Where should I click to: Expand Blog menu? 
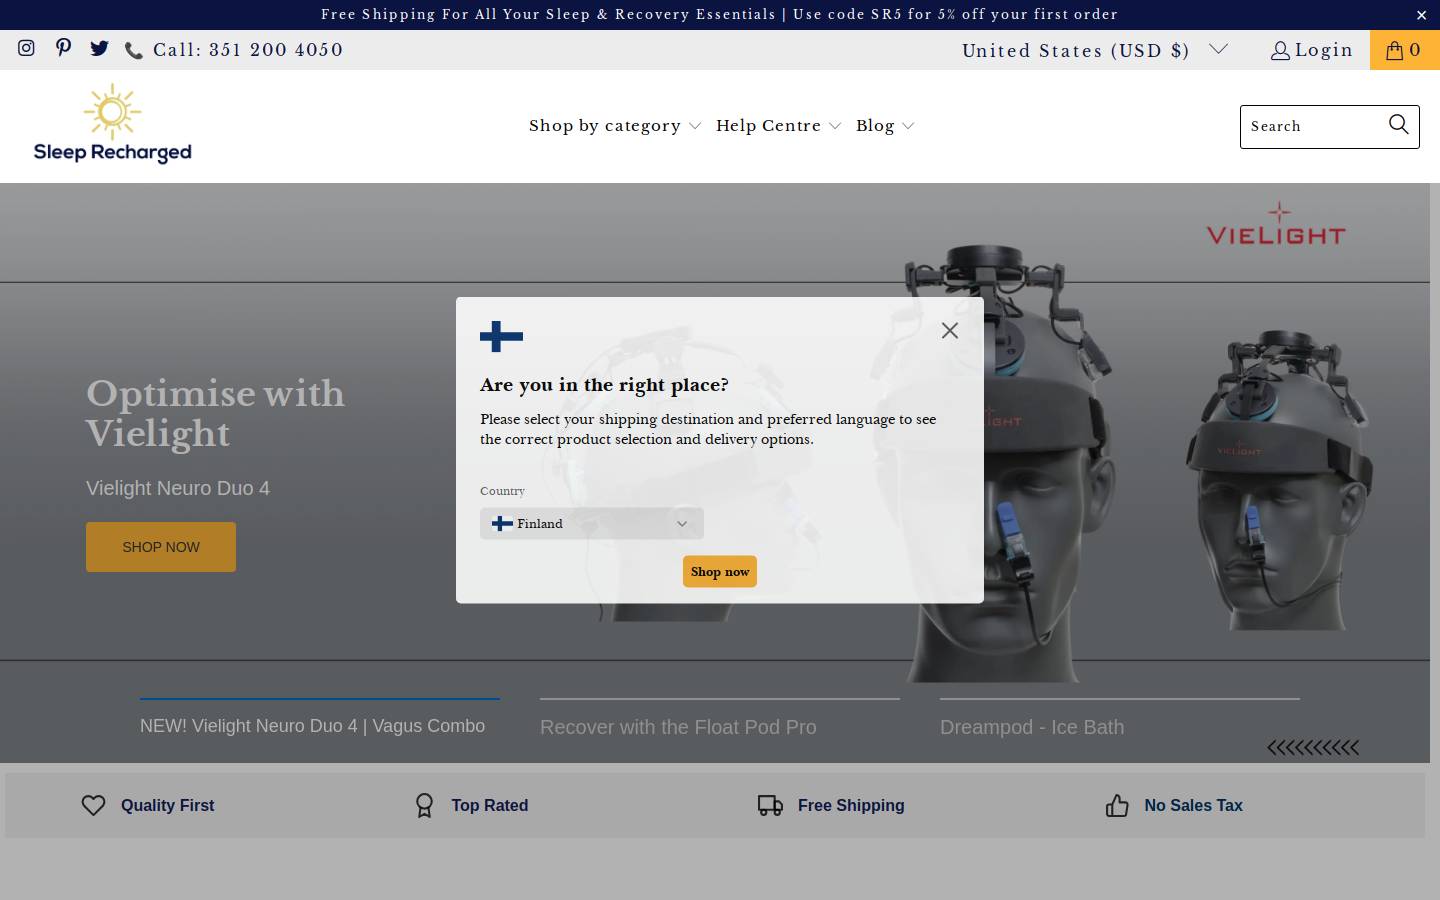coord(885,126)
